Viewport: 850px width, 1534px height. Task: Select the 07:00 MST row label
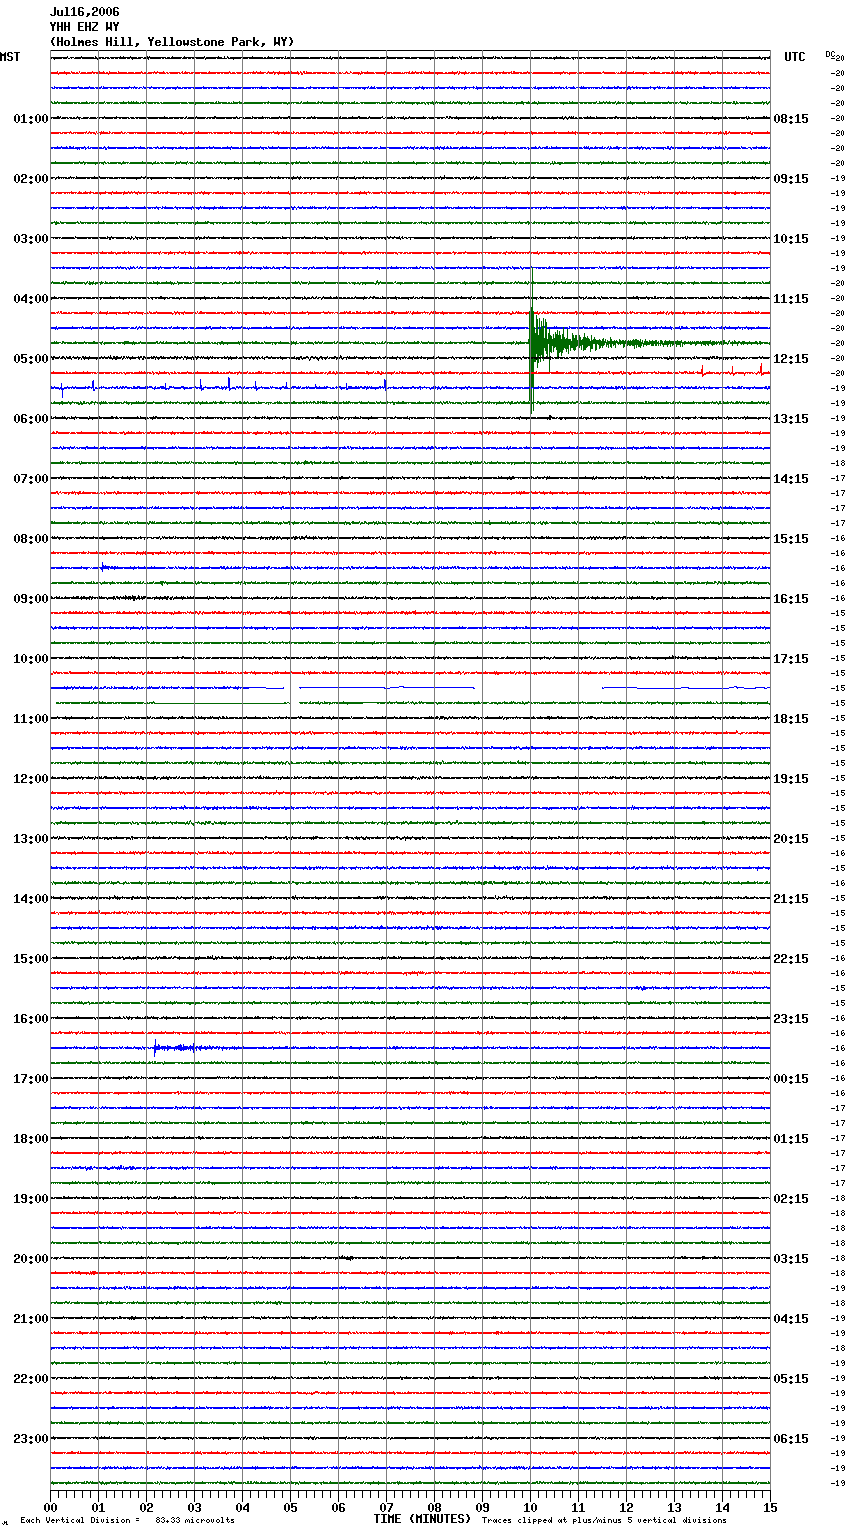pyautogui.click(x=31, y=479)
